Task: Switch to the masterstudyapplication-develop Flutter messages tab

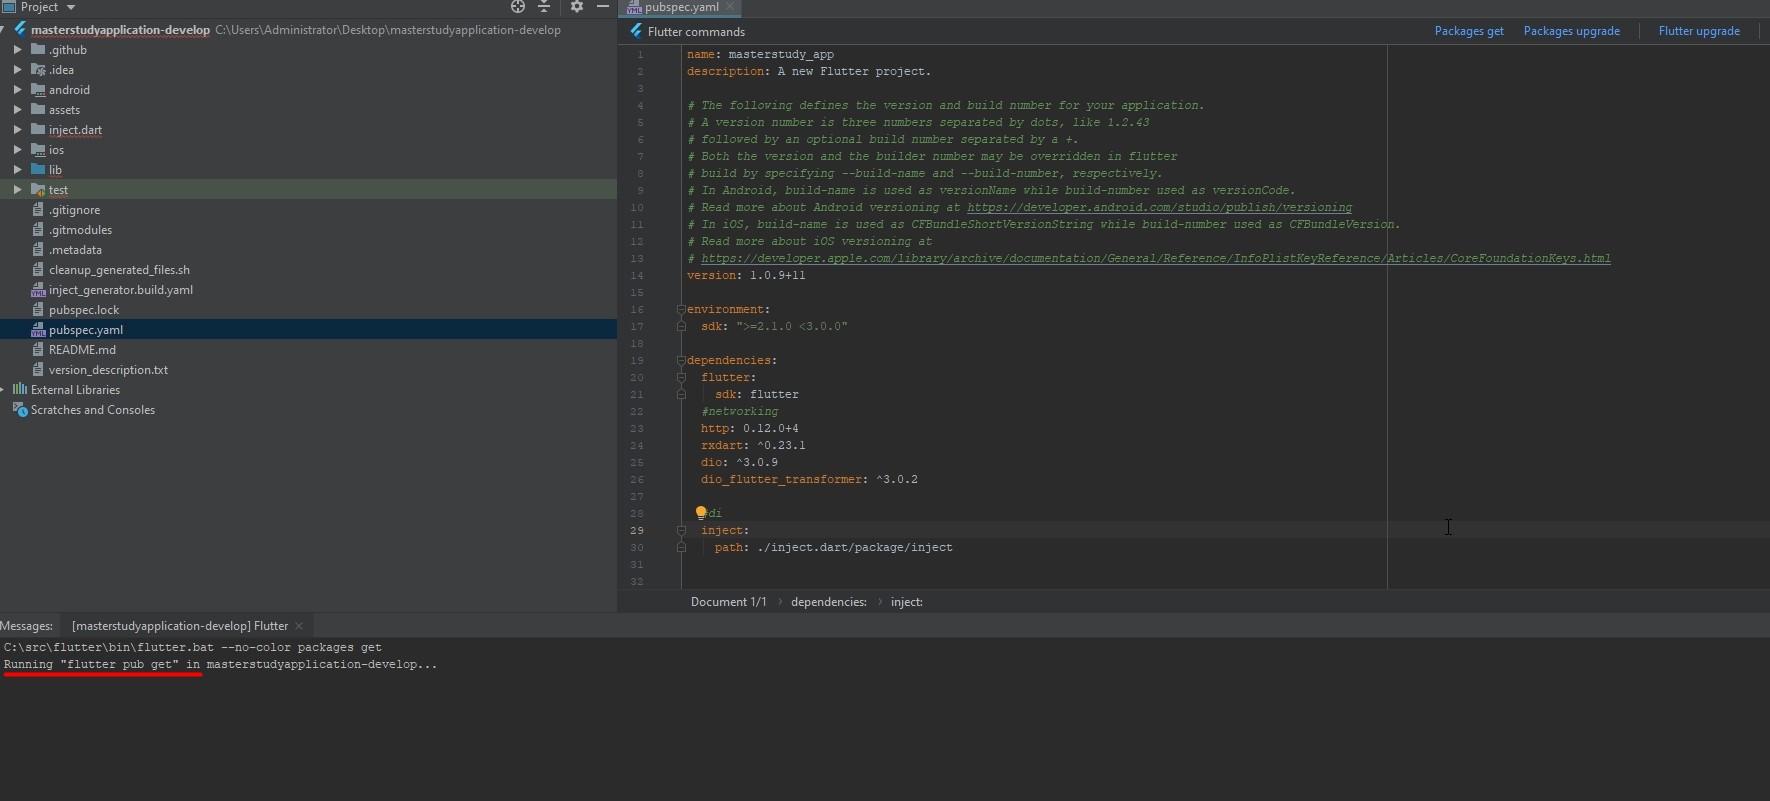Action: coord(180,626)
